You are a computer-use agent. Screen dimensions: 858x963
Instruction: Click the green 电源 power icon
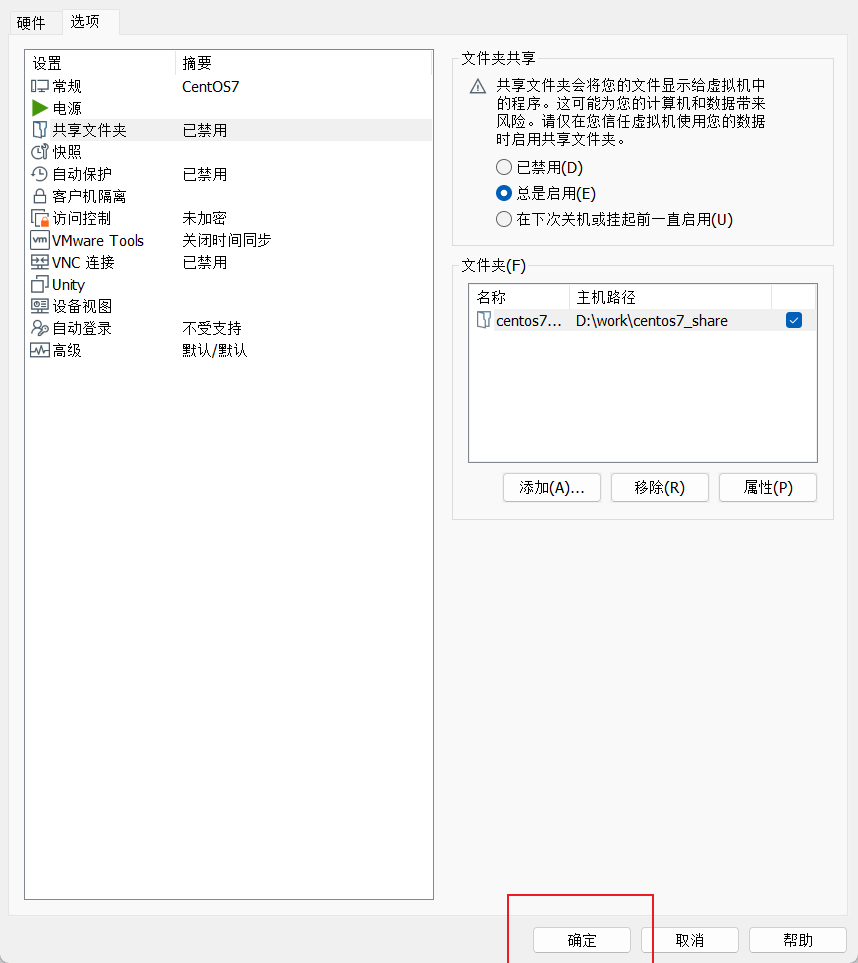40,108
